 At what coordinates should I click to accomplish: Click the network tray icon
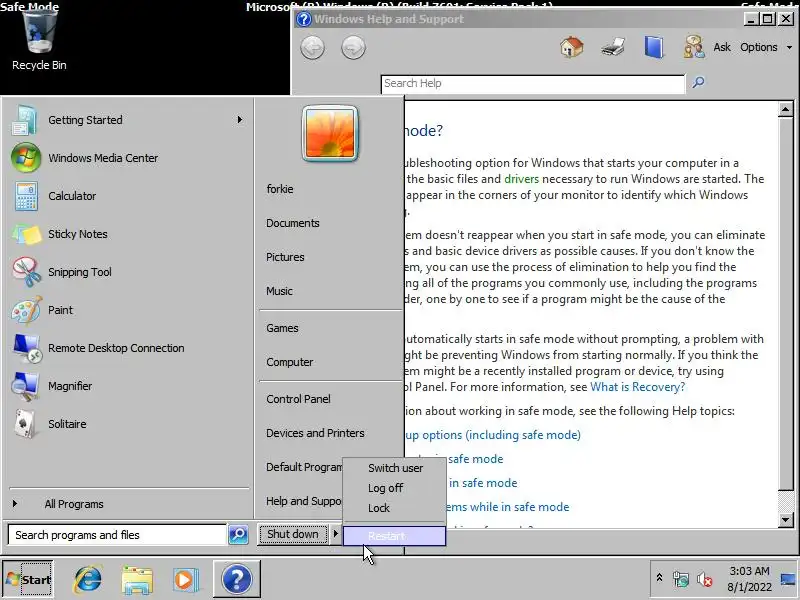(681, 579)
